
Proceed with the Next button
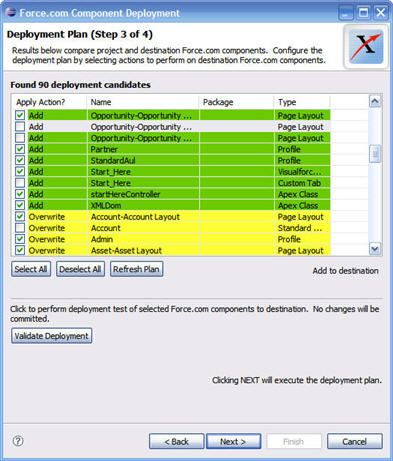pos(234,441)
